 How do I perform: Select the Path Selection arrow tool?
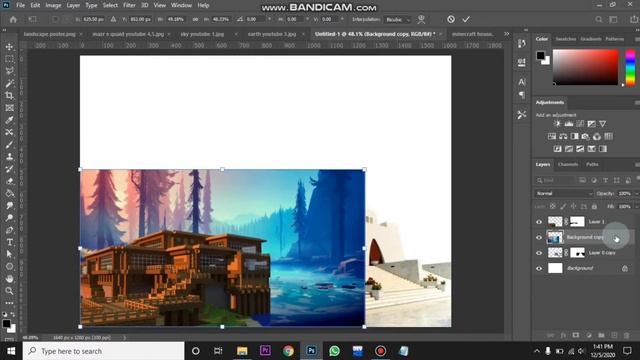point(9,254)
